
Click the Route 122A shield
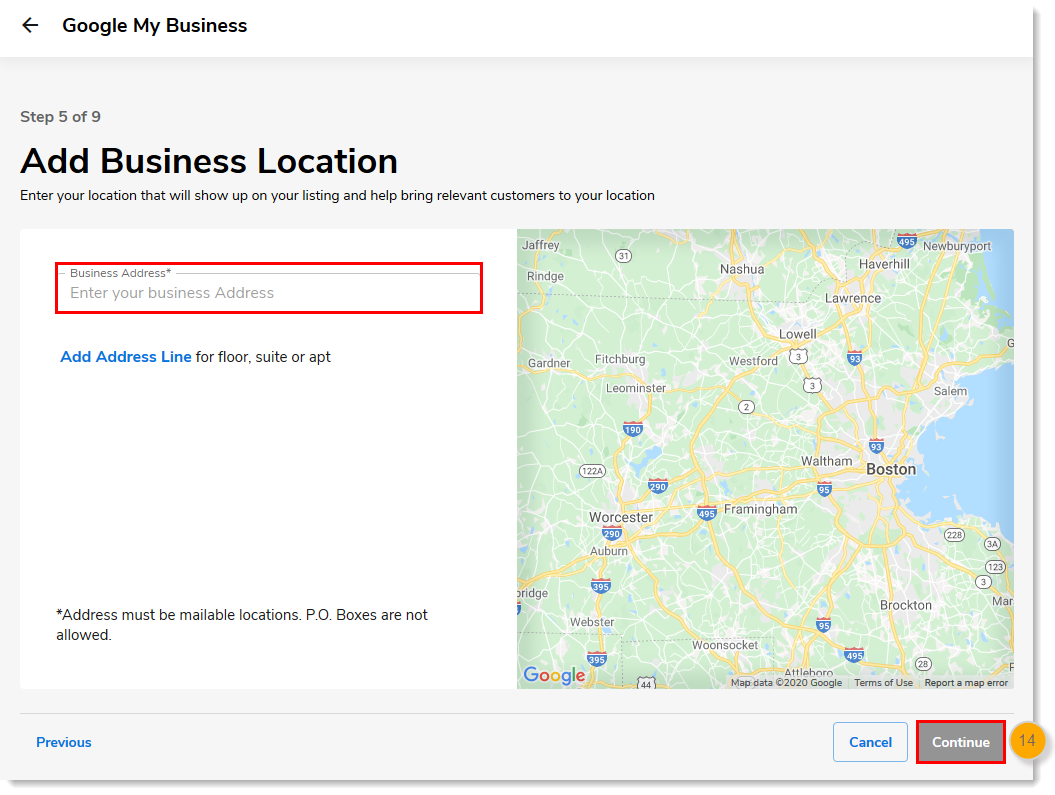click(x=592, y=471)
